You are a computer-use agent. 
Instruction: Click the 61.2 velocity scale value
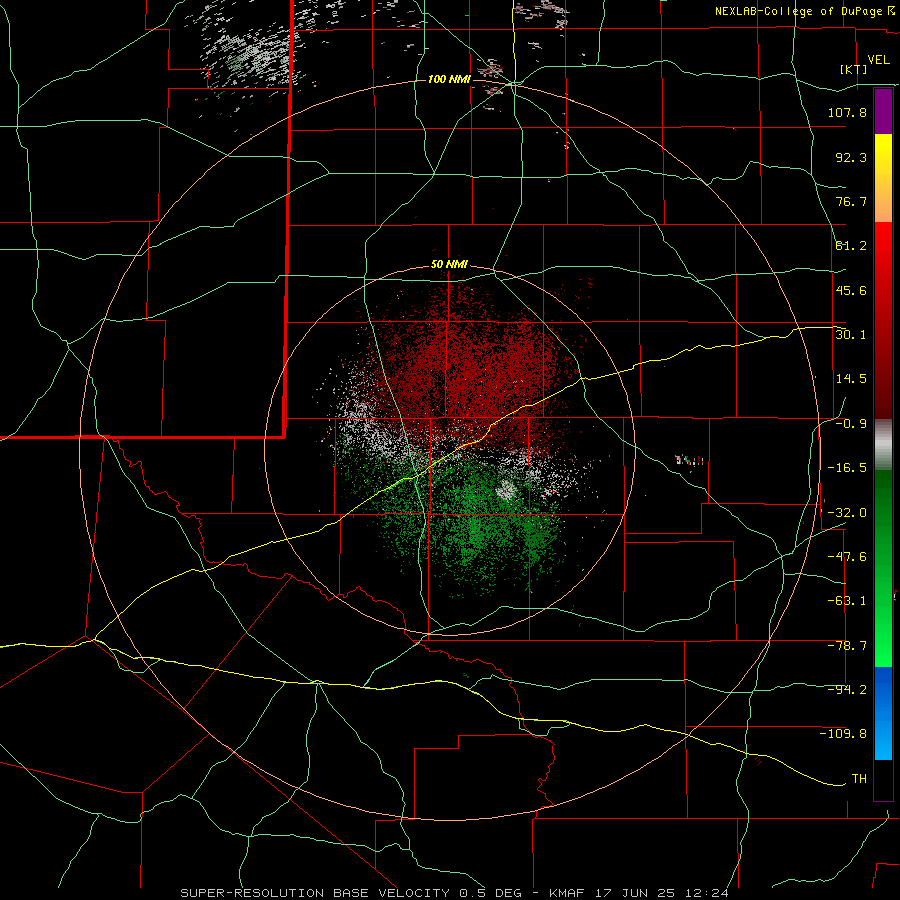point(851,246)
